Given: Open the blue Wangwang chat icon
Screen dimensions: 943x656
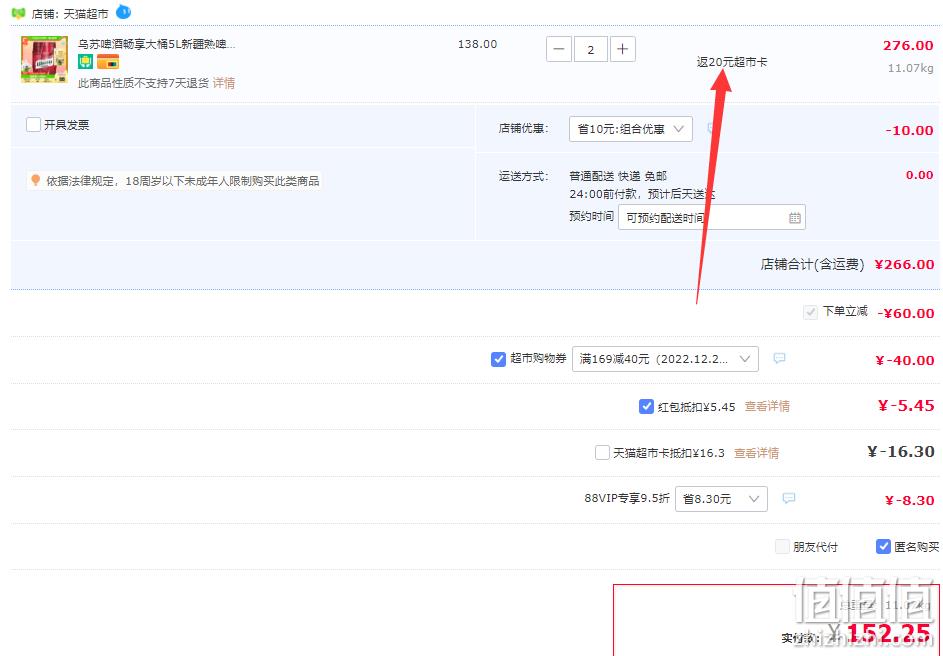Looking at the screenshot, I should click(x=123, y=11).
